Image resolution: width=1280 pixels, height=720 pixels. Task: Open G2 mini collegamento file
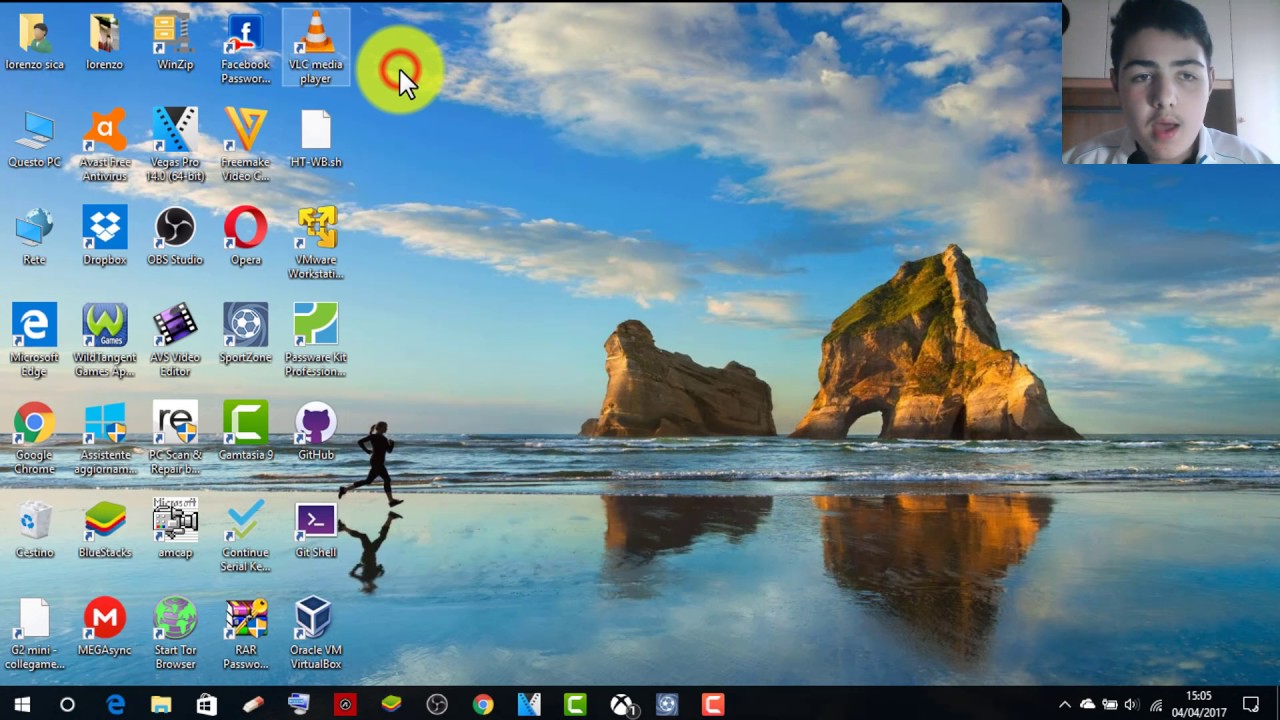35,634
